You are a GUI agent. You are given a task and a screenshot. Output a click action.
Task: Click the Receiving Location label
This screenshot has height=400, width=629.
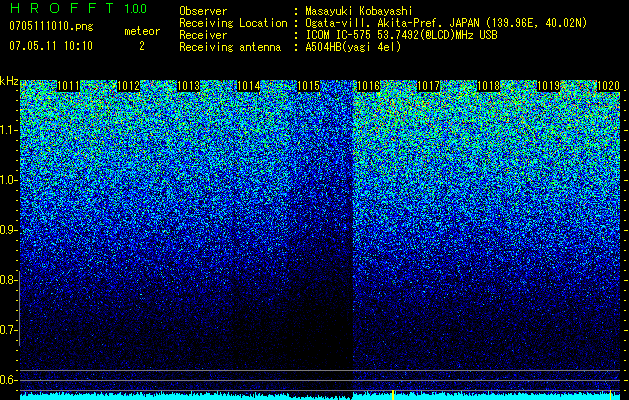coord(233,23)
